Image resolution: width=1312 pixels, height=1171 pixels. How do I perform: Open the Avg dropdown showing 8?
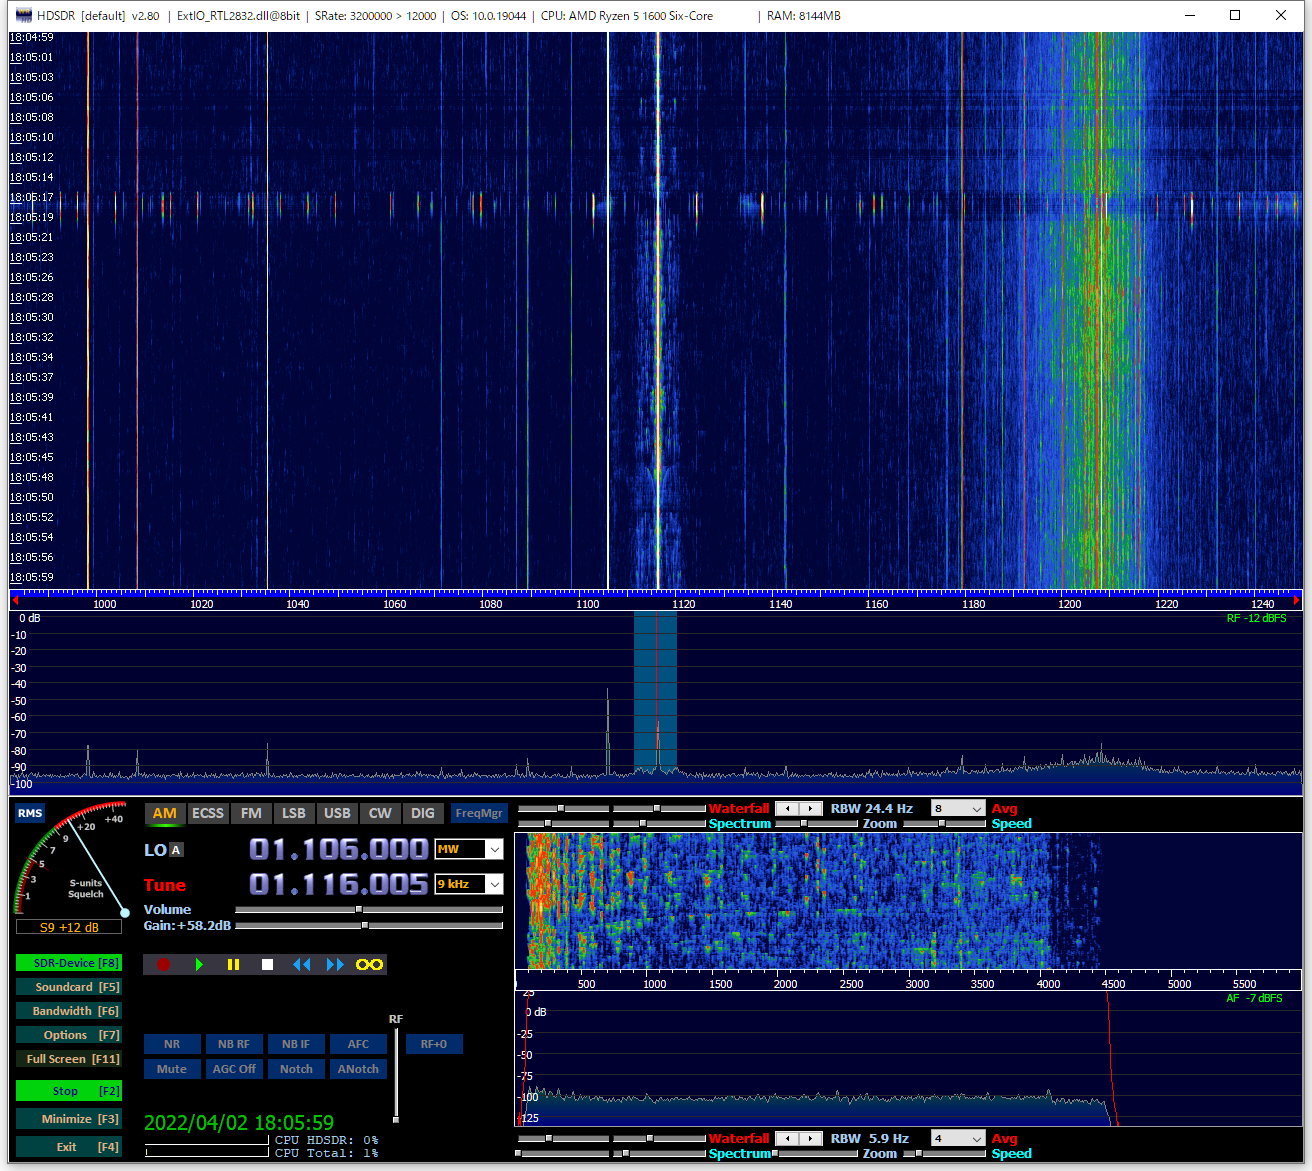pos(958,808)
